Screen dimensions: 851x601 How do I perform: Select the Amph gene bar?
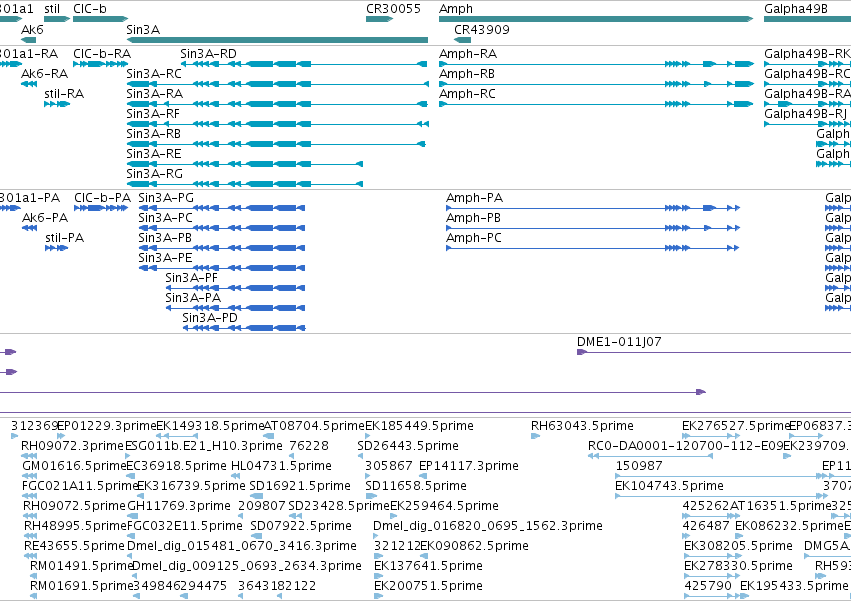[596, 19]
